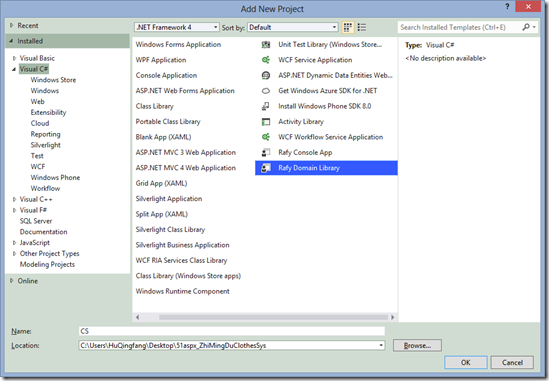Select Split App (XAML) template
Image resolution: width=549 pixels, height=381 pixels.
tap(162, 214)
